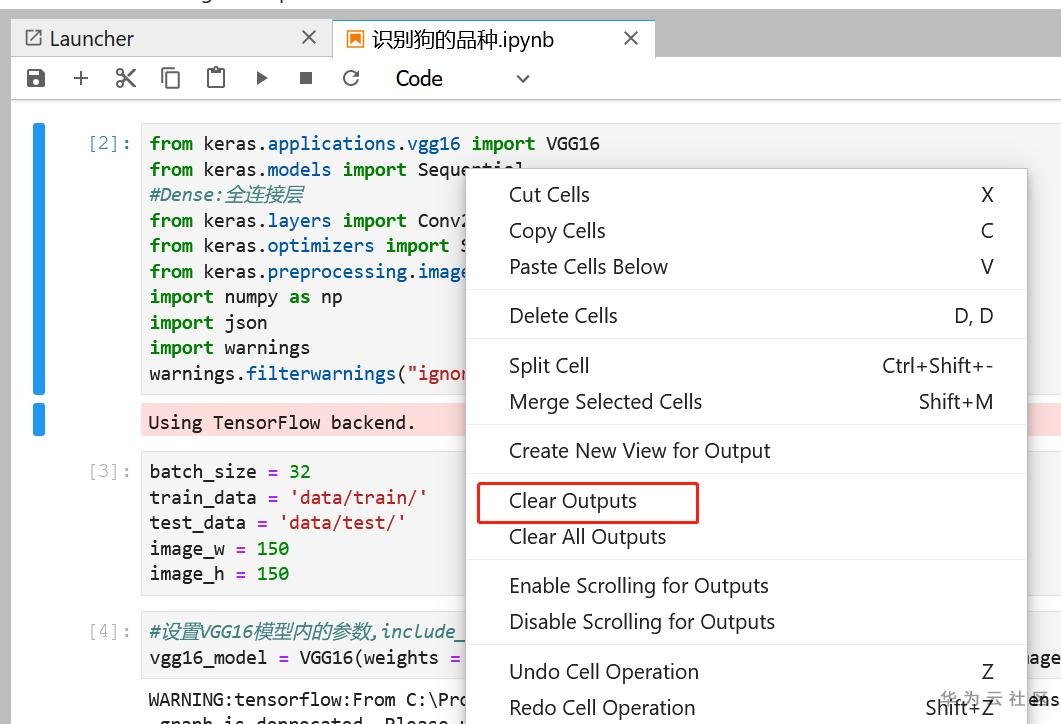Copy cells using toolbar copy icon
This screenshot has height=724, width=1061.
171,78
